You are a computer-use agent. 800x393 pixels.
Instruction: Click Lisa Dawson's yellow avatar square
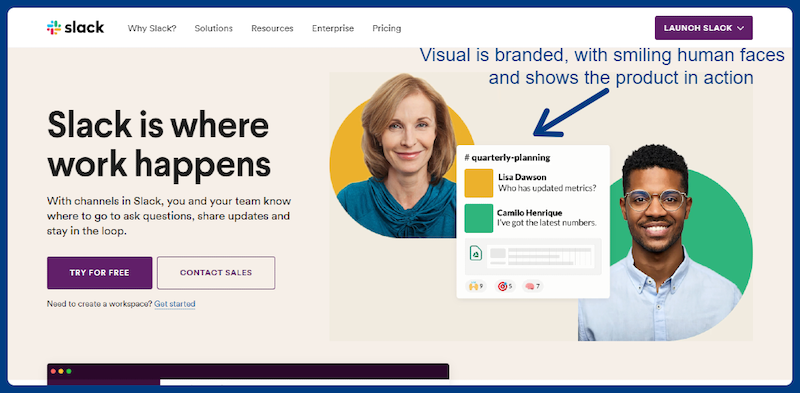coord(479,183)
